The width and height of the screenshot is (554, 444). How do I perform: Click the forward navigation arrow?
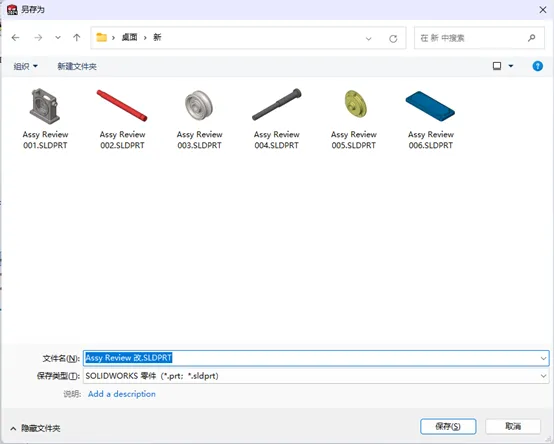tap(38, 37)
